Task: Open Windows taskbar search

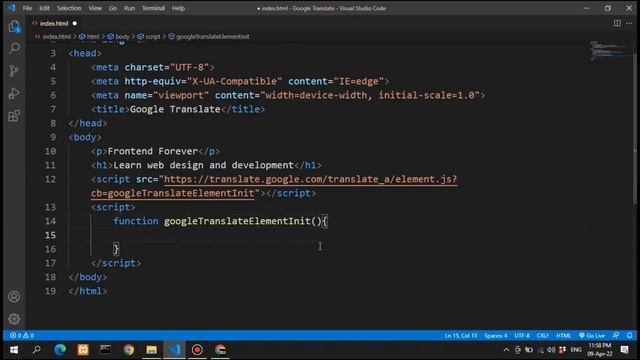Action: [37, 350]
